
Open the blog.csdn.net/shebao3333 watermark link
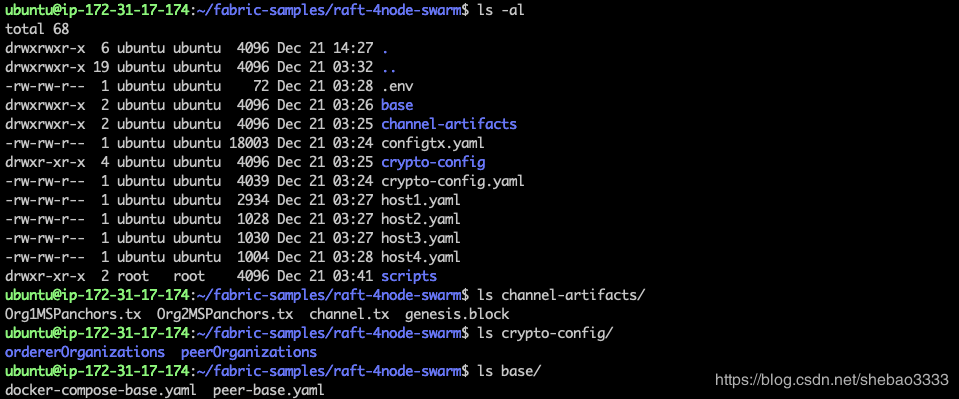click(x=832, y=380)
